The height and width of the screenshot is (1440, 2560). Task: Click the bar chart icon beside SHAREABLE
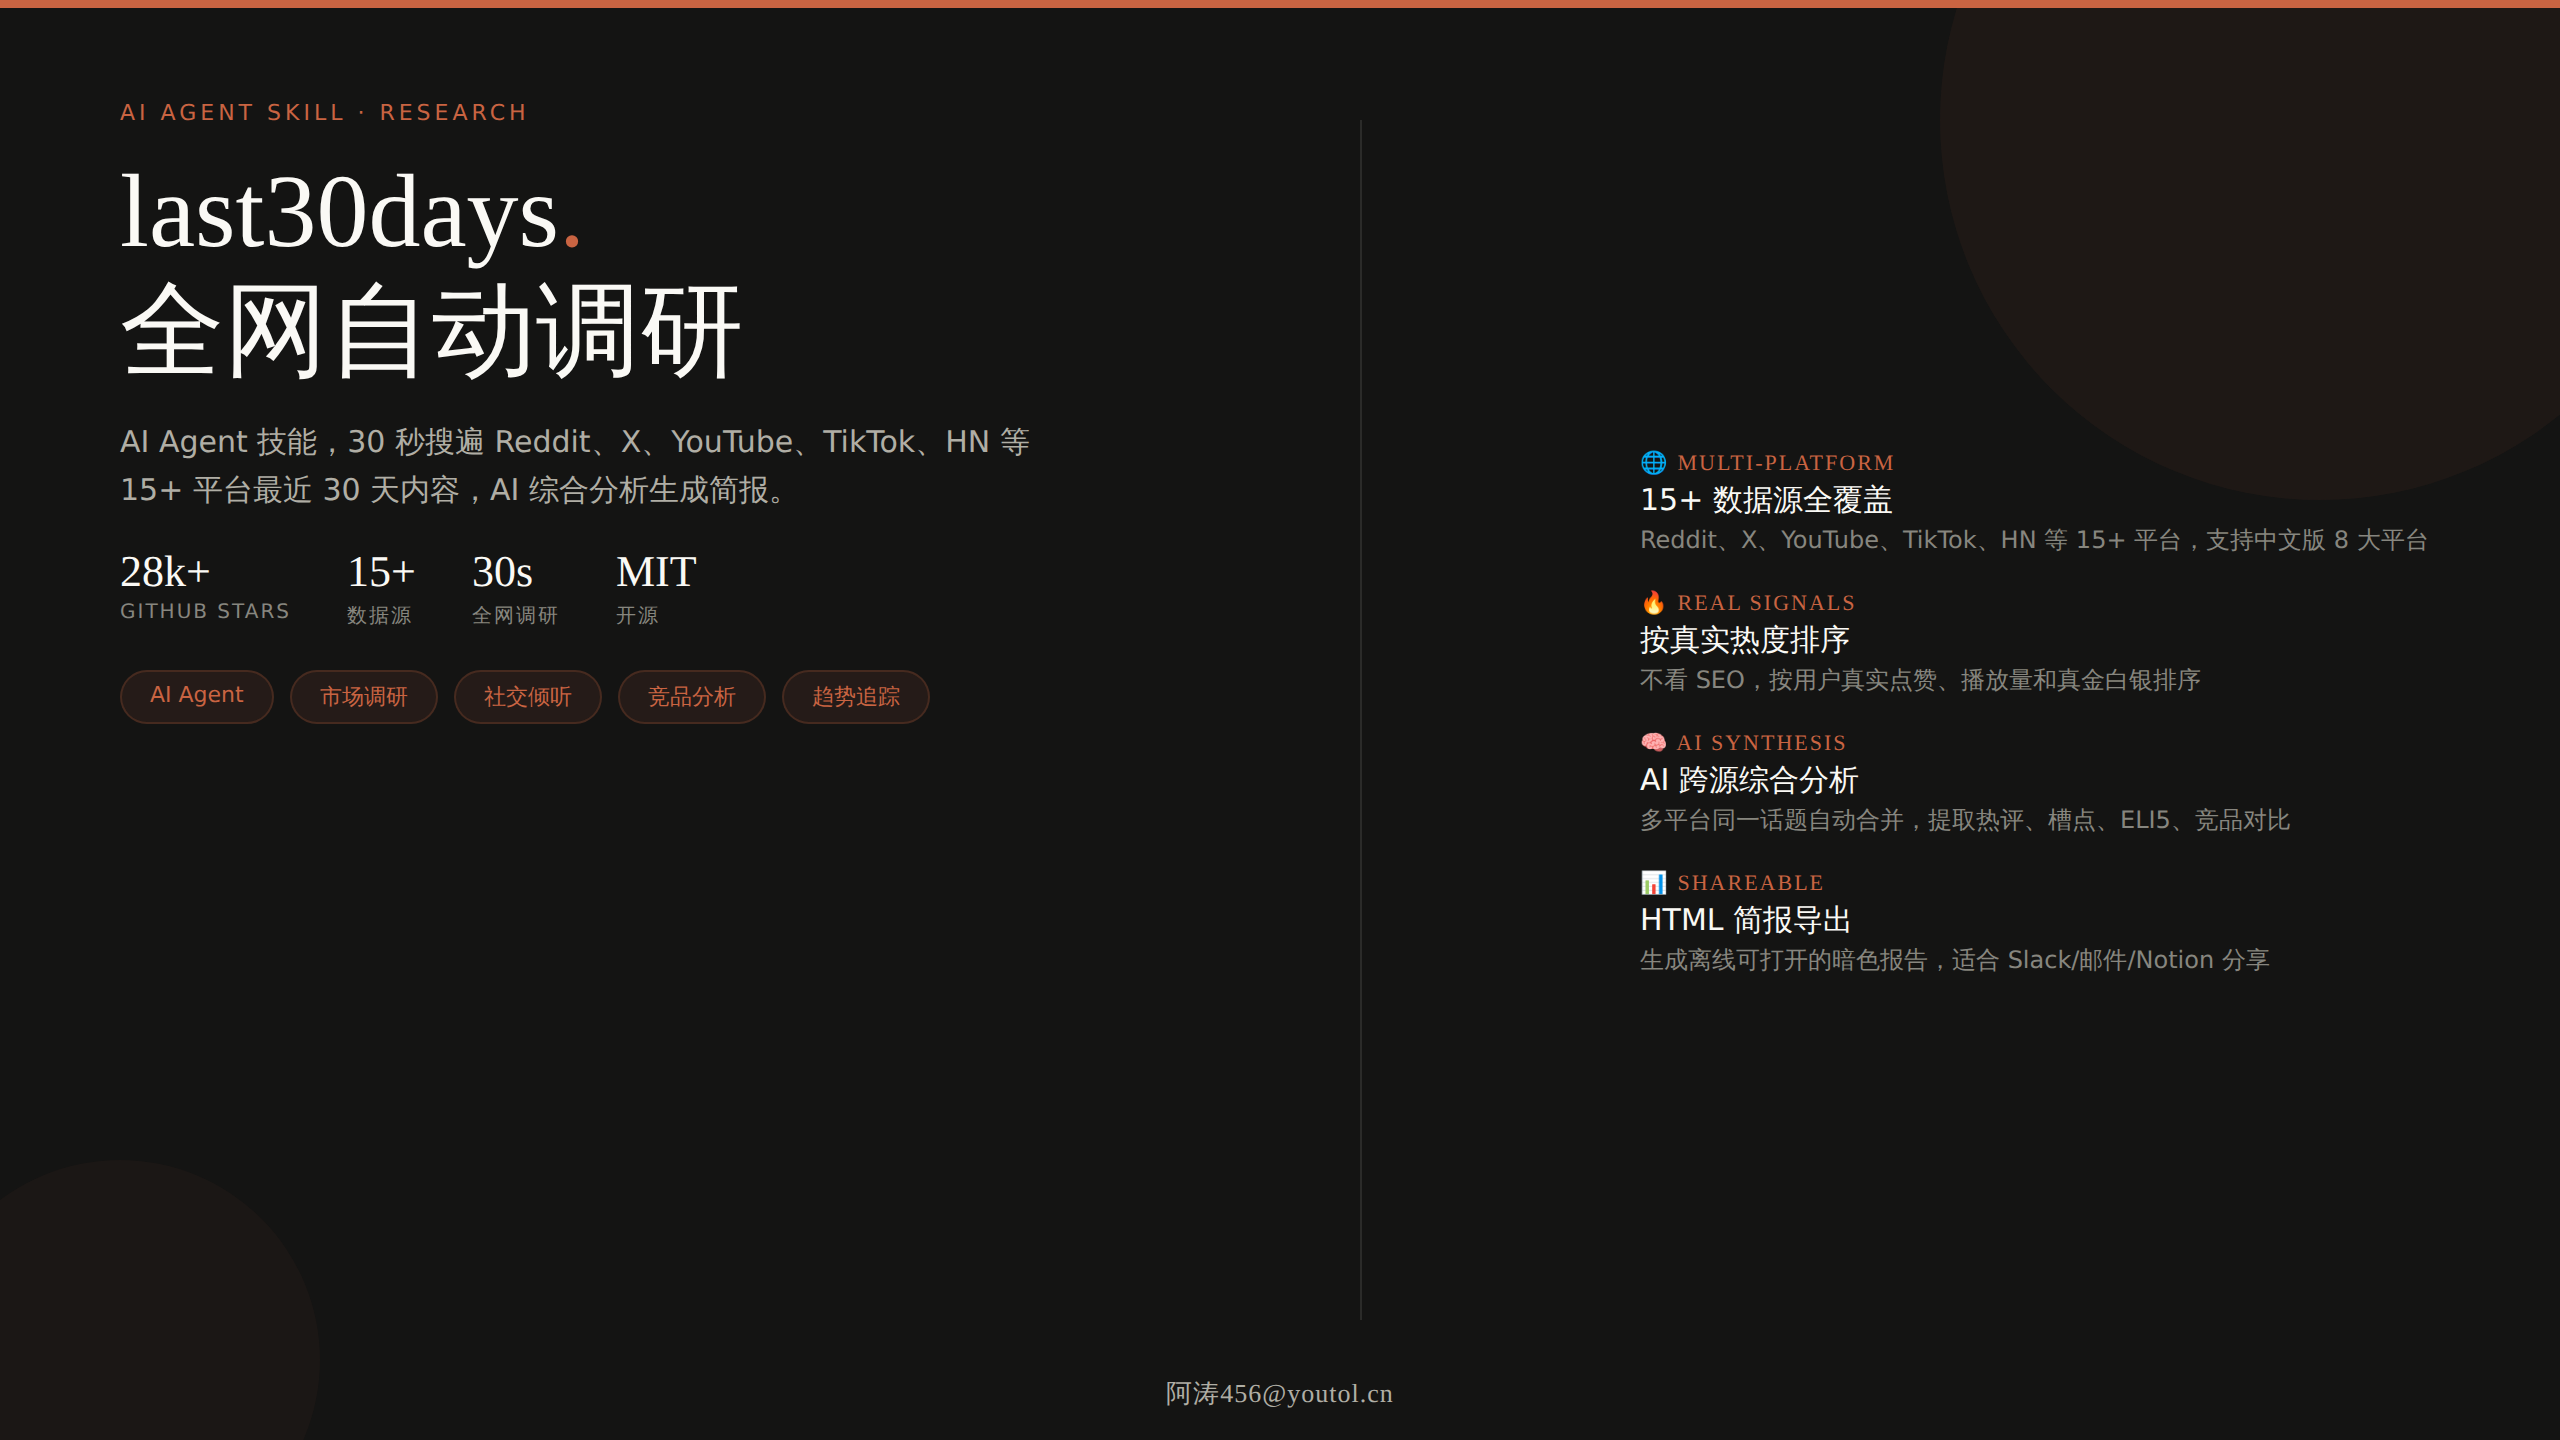tap(1653, 882)
